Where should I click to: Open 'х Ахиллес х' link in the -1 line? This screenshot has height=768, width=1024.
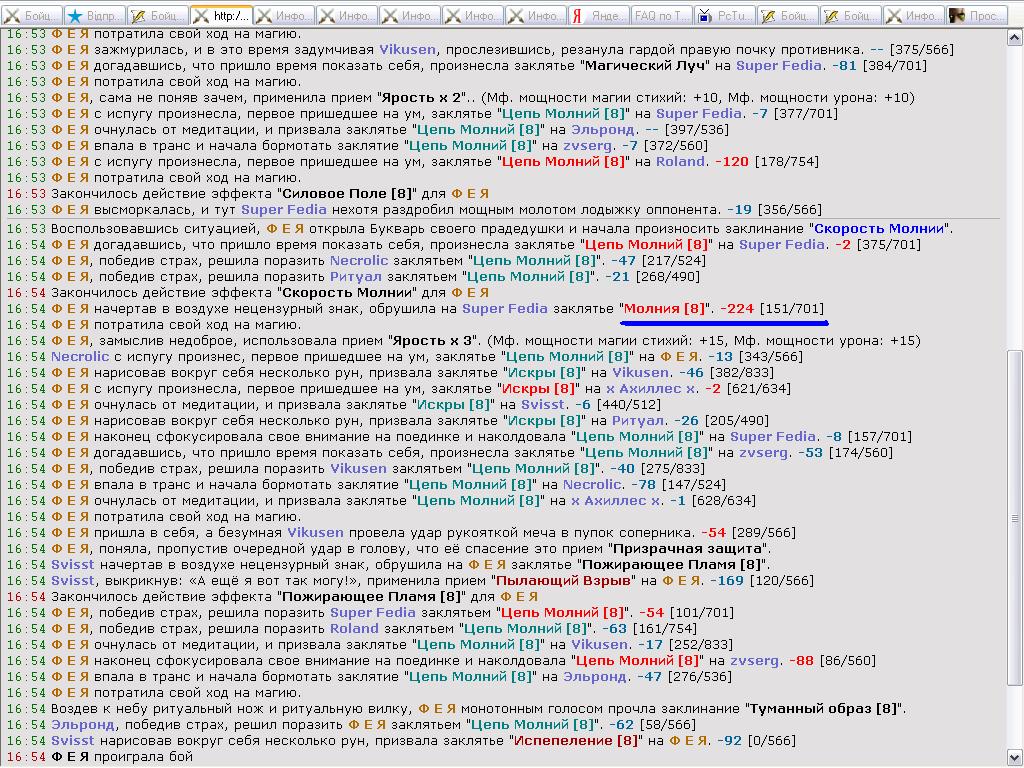click(616, 500)
